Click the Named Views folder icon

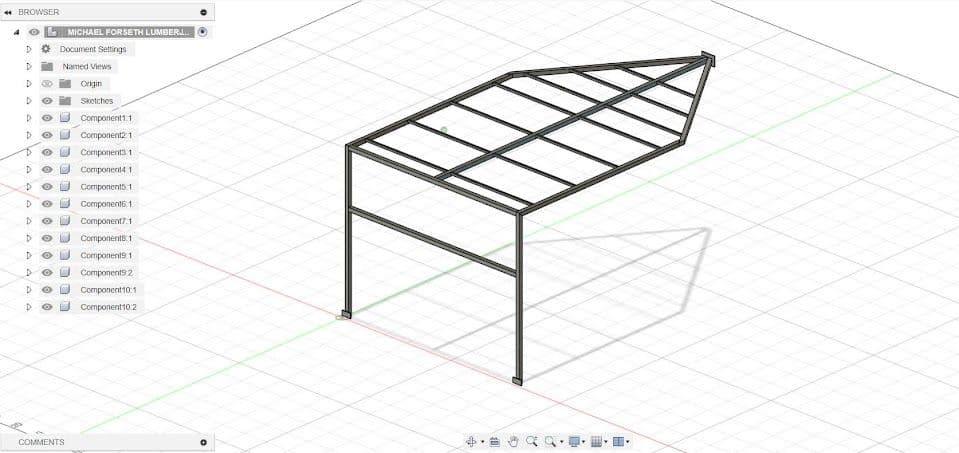click(47, 66)
